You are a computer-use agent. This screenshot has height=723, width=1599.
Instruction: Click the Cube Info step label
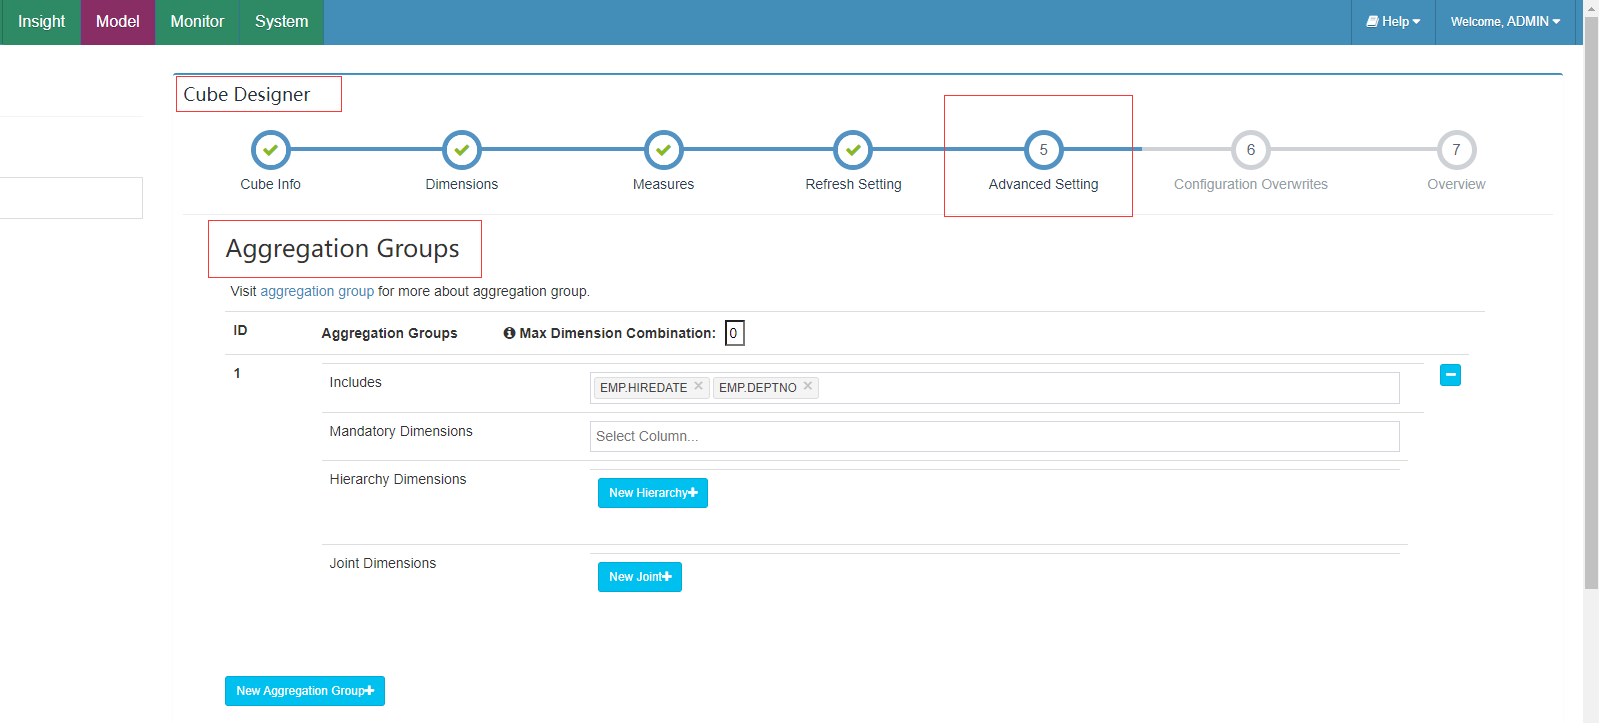tap(270, 184)
